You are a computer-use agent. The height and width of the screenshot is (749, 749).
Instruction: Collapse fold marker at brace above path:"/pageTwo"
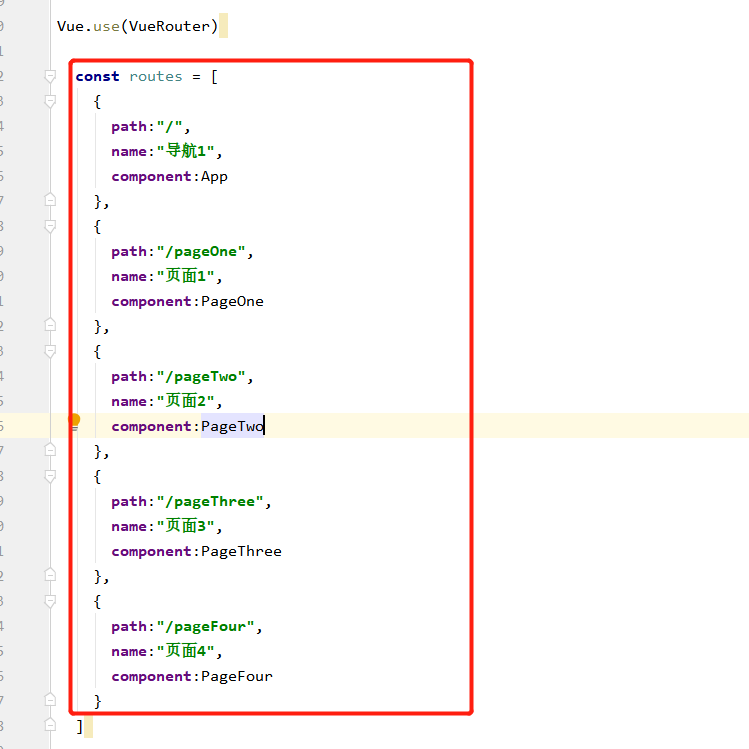point(50,352)
